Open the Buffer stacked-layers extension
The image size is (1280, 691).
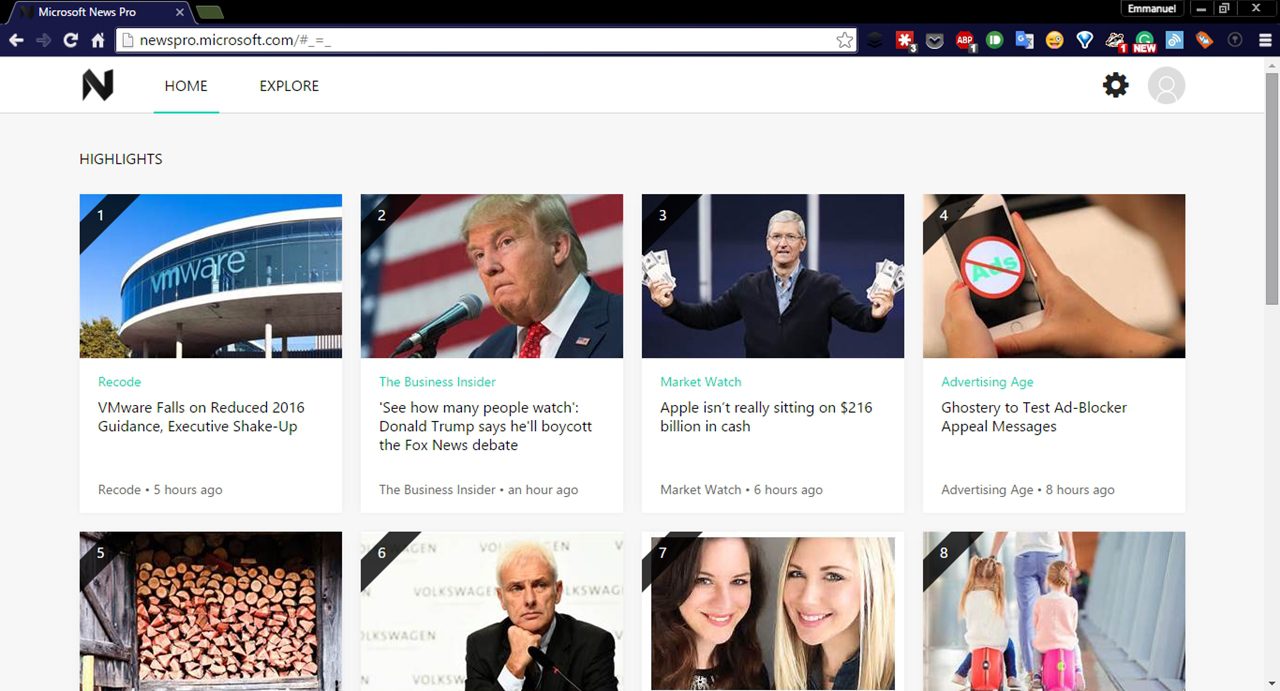(875, 40)
